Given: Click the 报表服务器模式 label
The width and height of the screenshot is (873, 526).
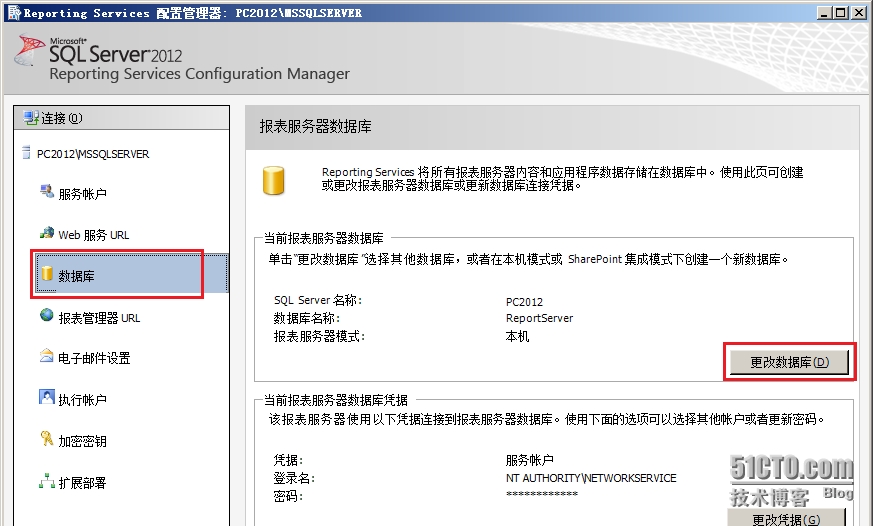Looking at the screenshot, I should click(319, 336).
